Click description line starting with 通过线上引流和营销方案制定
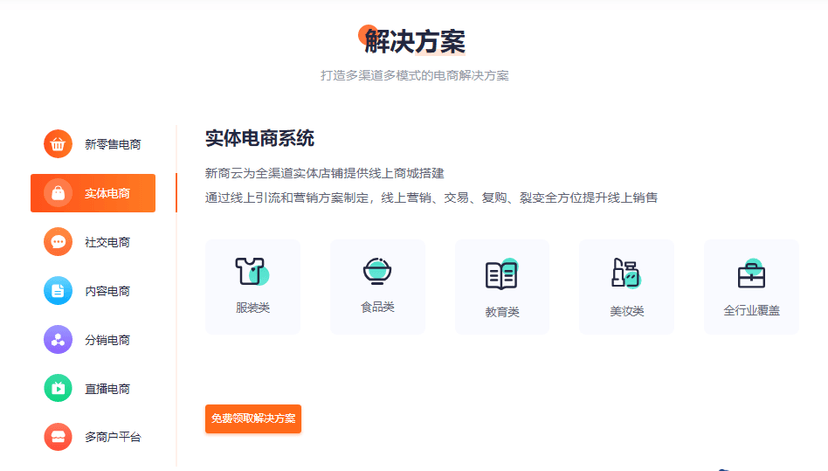 click(x=431, y=197)
